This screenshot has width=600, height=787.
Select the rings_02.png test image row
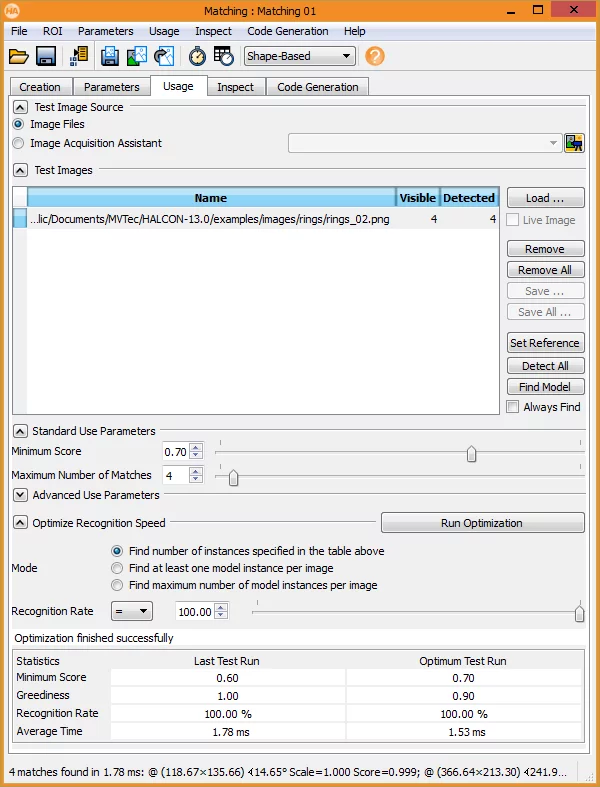(x=209, y=219)
